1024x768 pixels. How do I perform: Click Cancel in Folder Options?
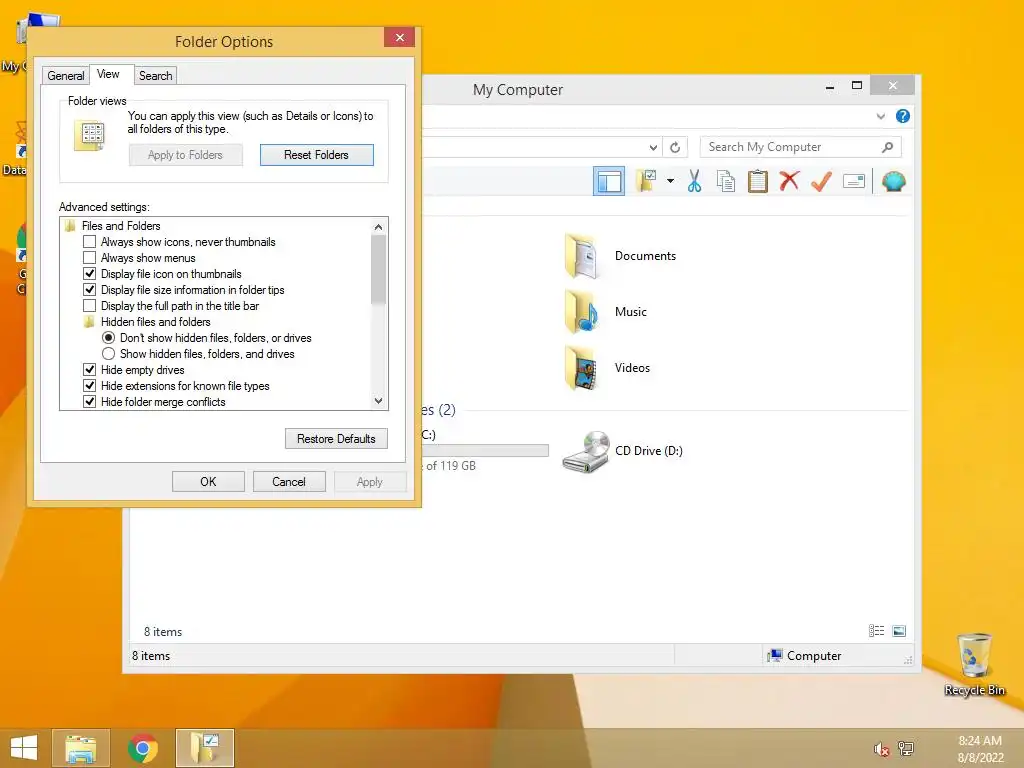tap(289, 482)
